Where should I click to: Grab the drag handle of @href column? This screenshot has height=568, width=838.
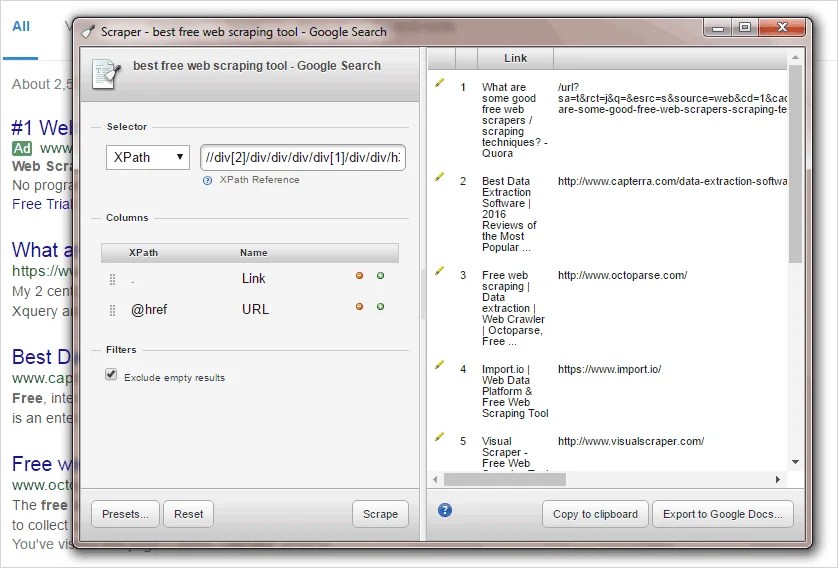click(112, 310)
